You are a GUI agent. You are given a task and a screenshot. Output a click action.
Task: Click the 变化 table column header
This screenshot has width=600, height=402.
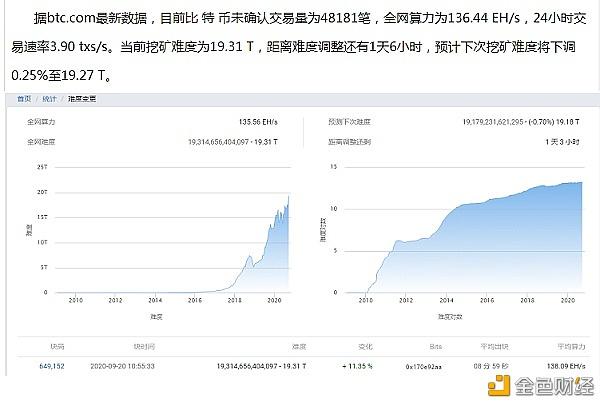point(365,347)
